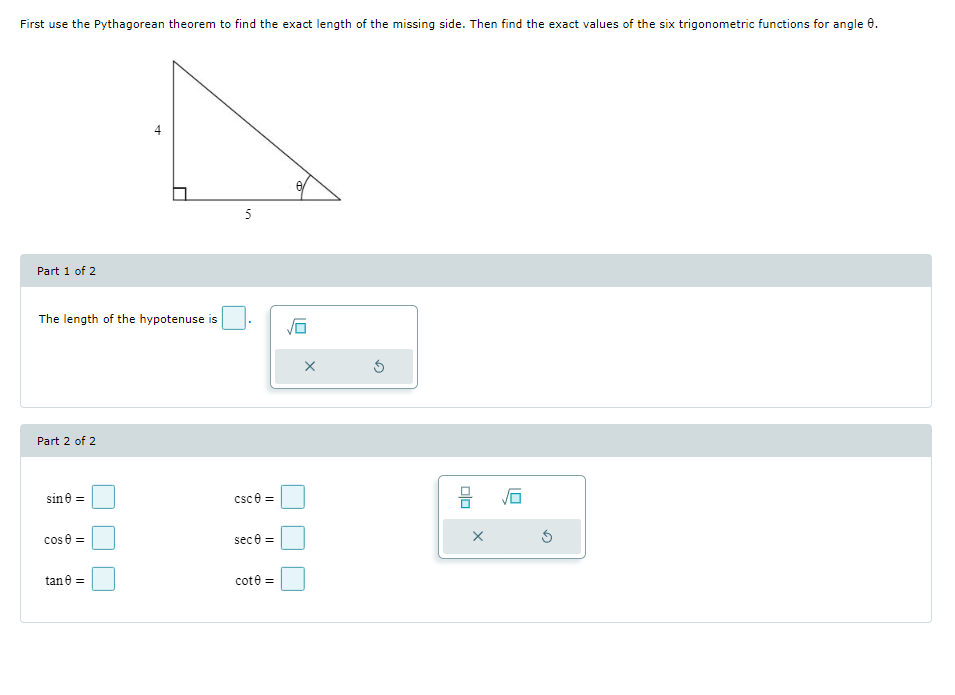This screenshot has height=695, width=955.
Task: Select the Part 2 of 2 header
Action: click(66, 440)
